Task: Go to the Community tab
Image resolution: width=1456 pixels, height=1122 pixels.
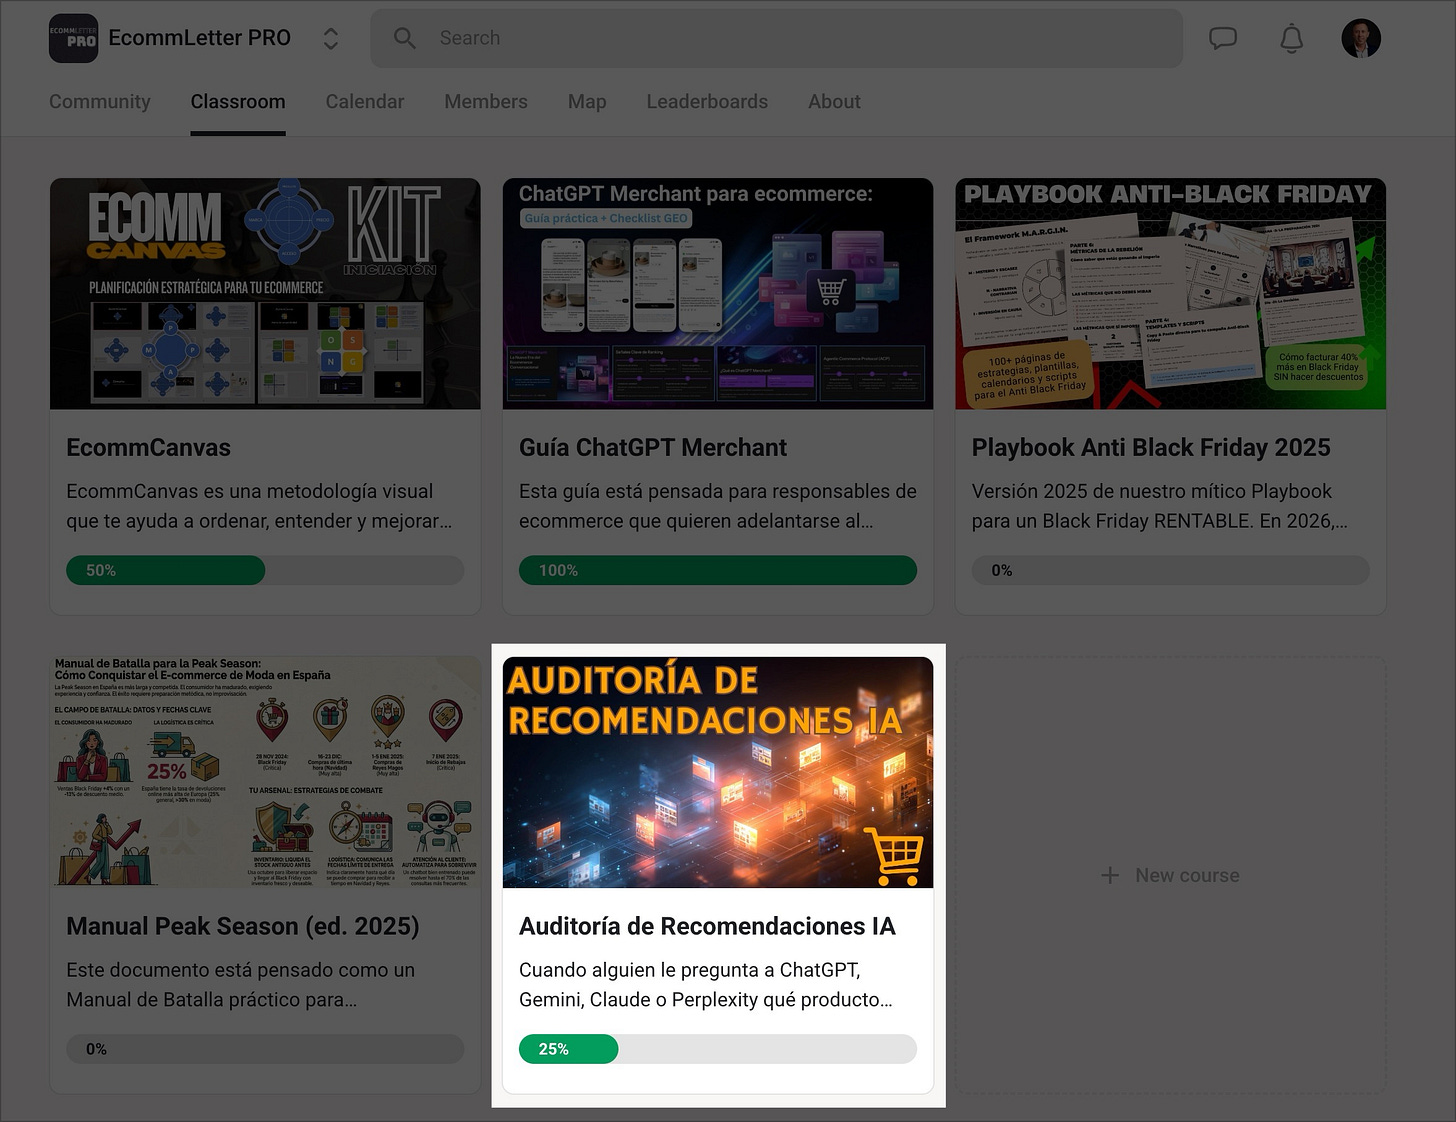Action: coord(100,101)
